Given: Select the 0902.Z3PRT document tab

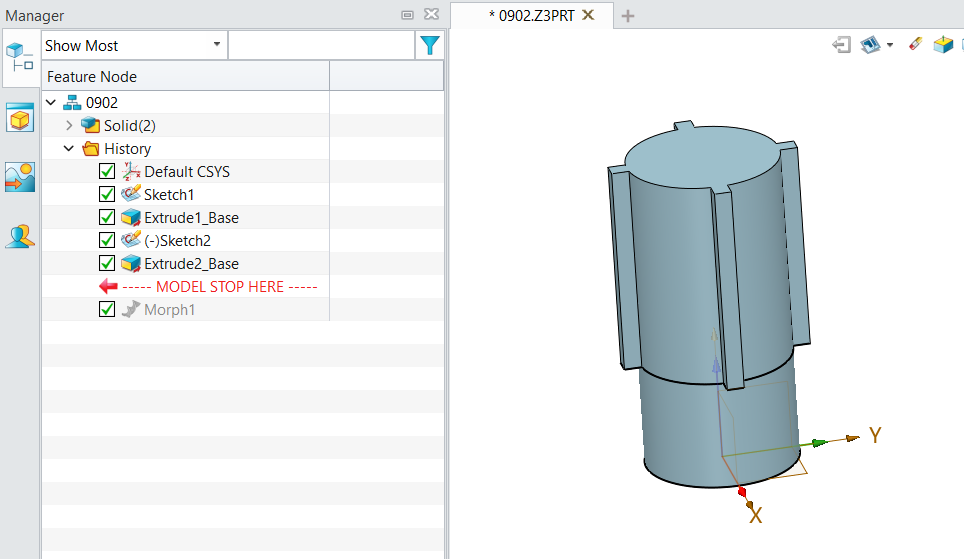Looking at the screenshot, I should point(530,15).
